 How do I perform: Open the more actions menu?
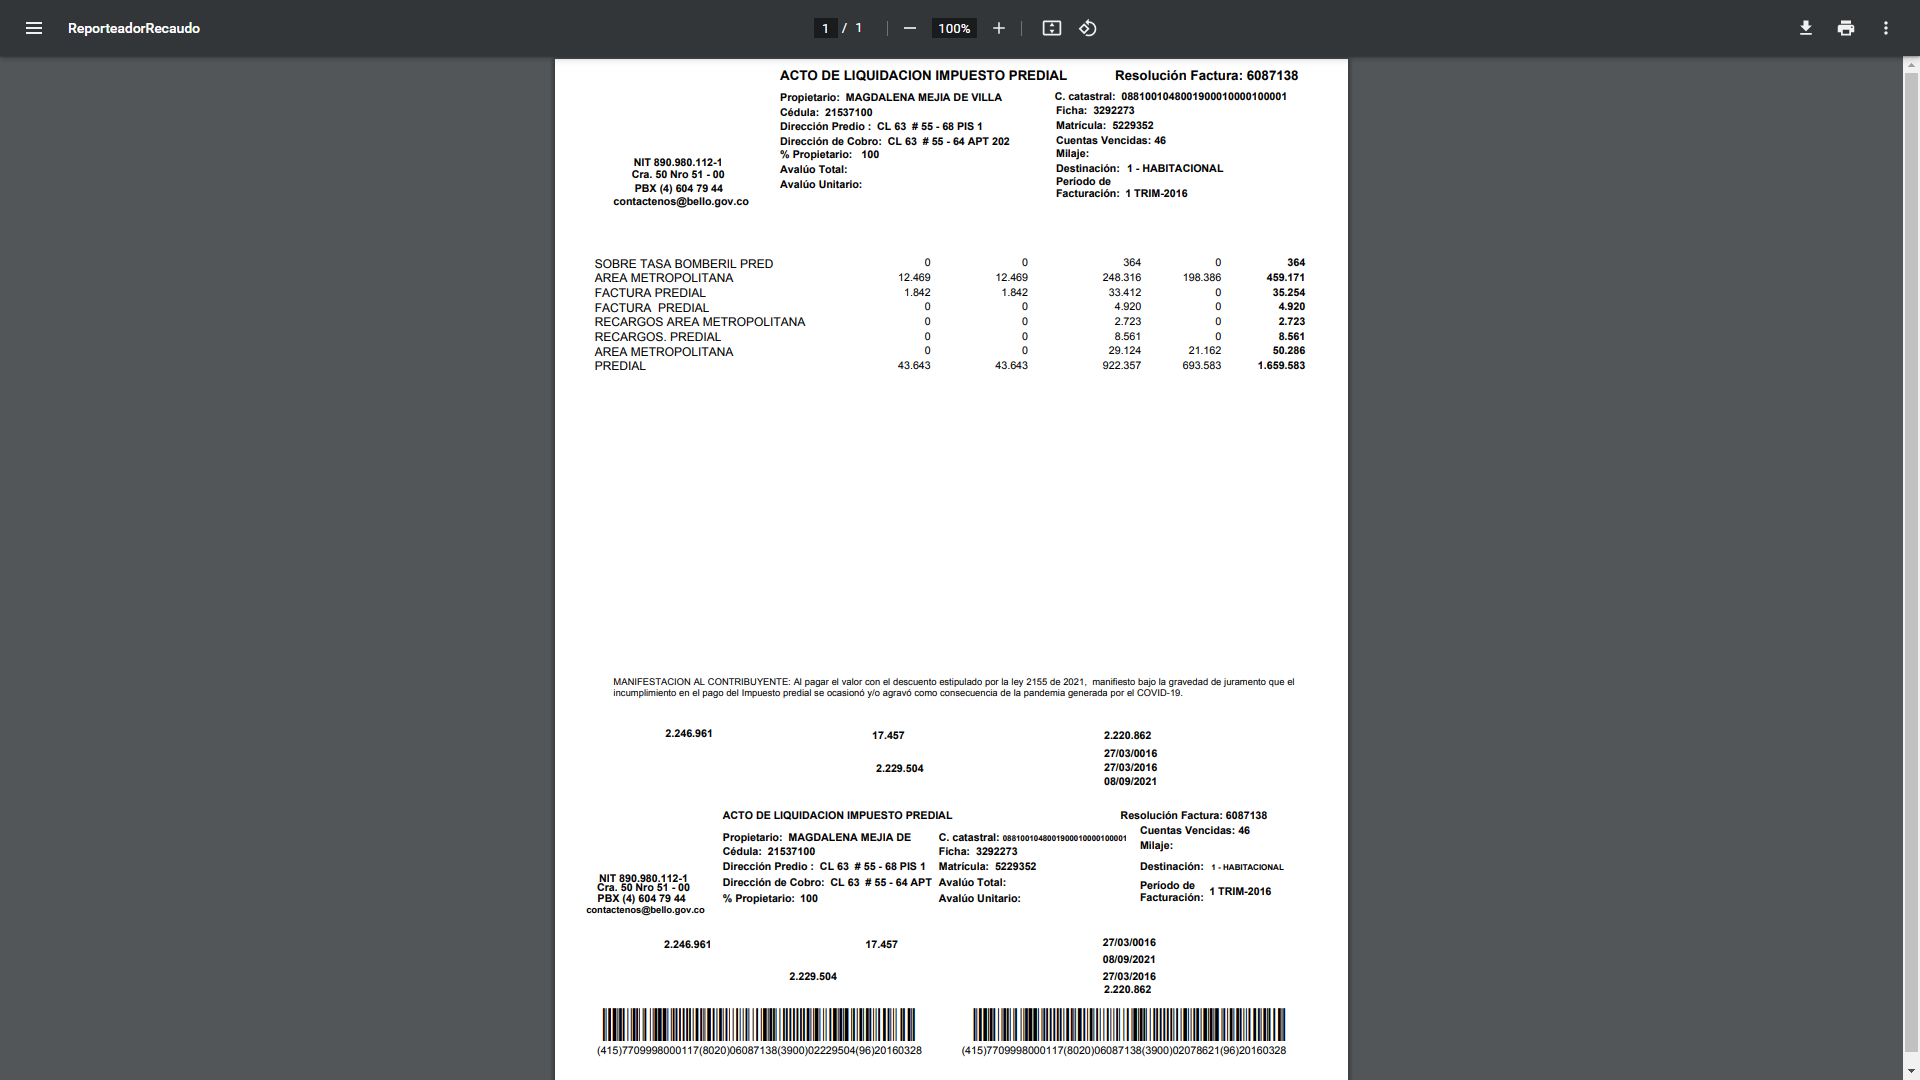pos(1885,28)
